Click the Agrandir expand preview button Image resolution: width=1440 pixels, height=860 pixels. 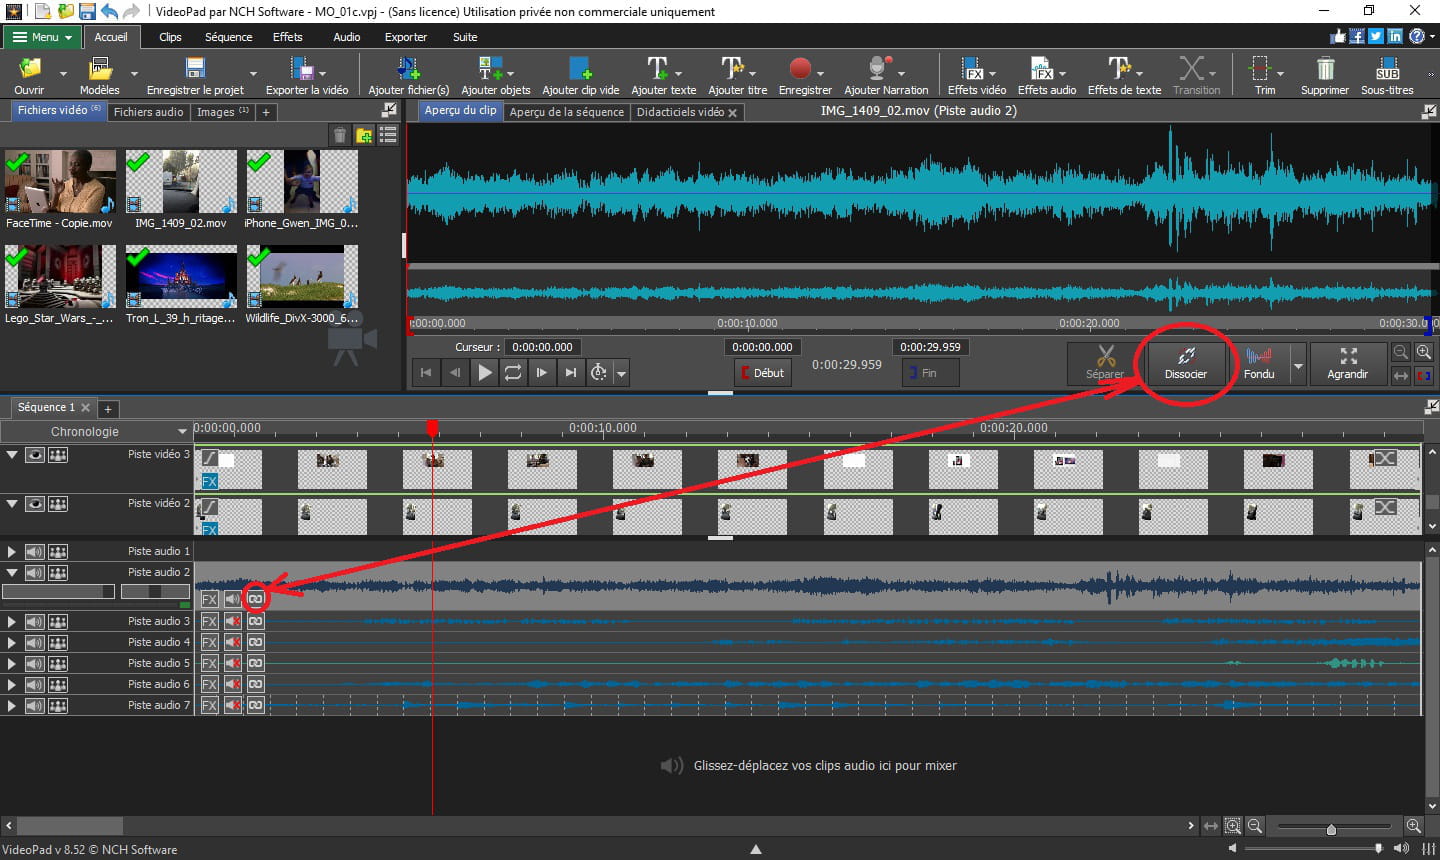(x=1347, y=364)
